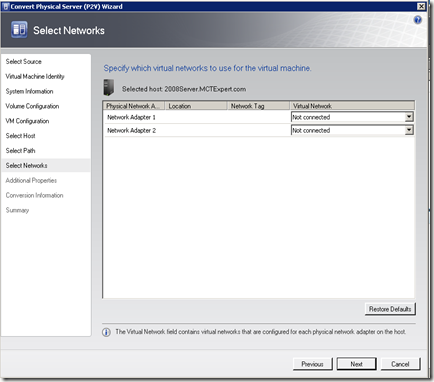Select the Network Adapter 1 row
Viewport: 434px width, 382px height.
[x=259, y=117]
